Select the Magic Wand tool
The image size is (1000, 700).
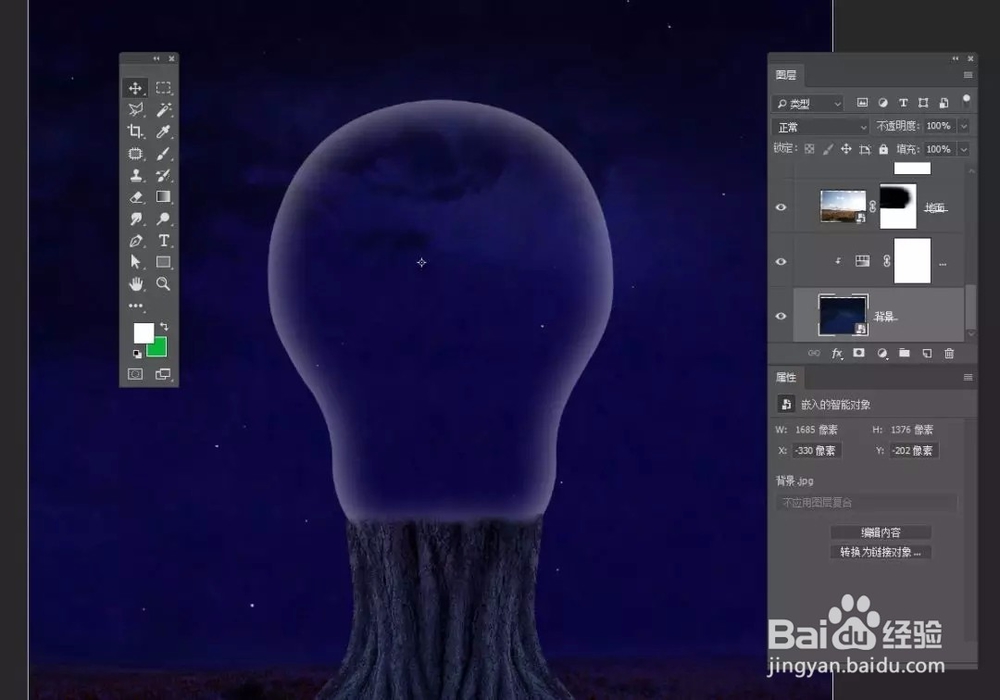coord(163,110)
